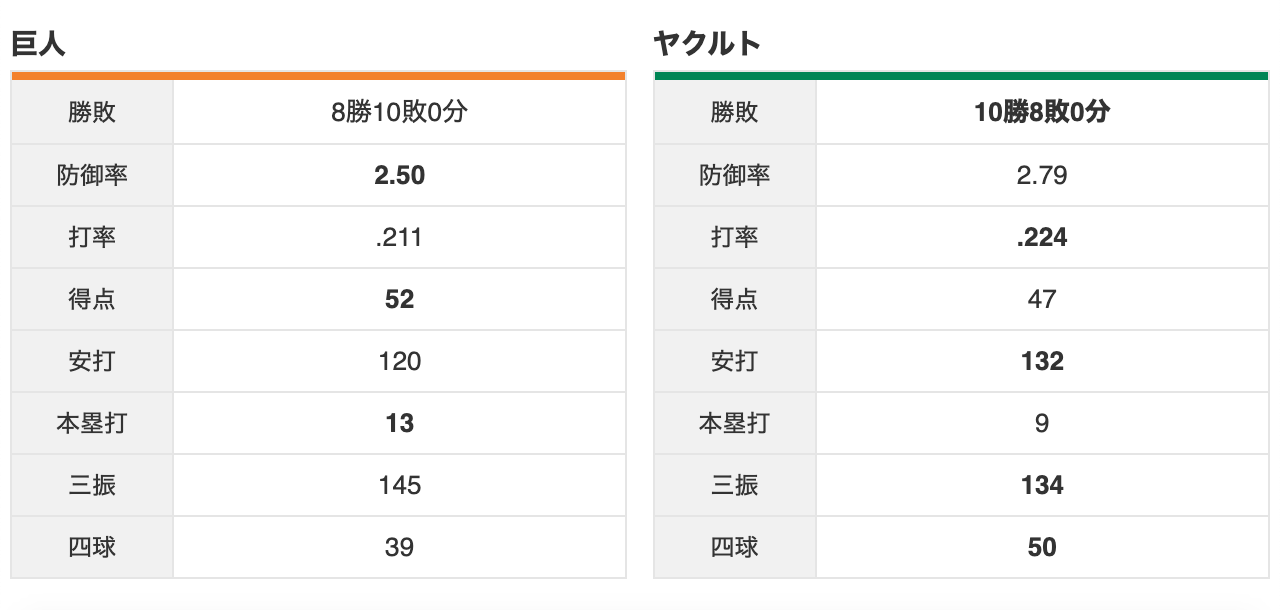The height and width of the screenshot is (610, 1280).
Task: Click 巨人's 防御率 value 2.50
Action: pyautogui.click(x=399, y=176)
